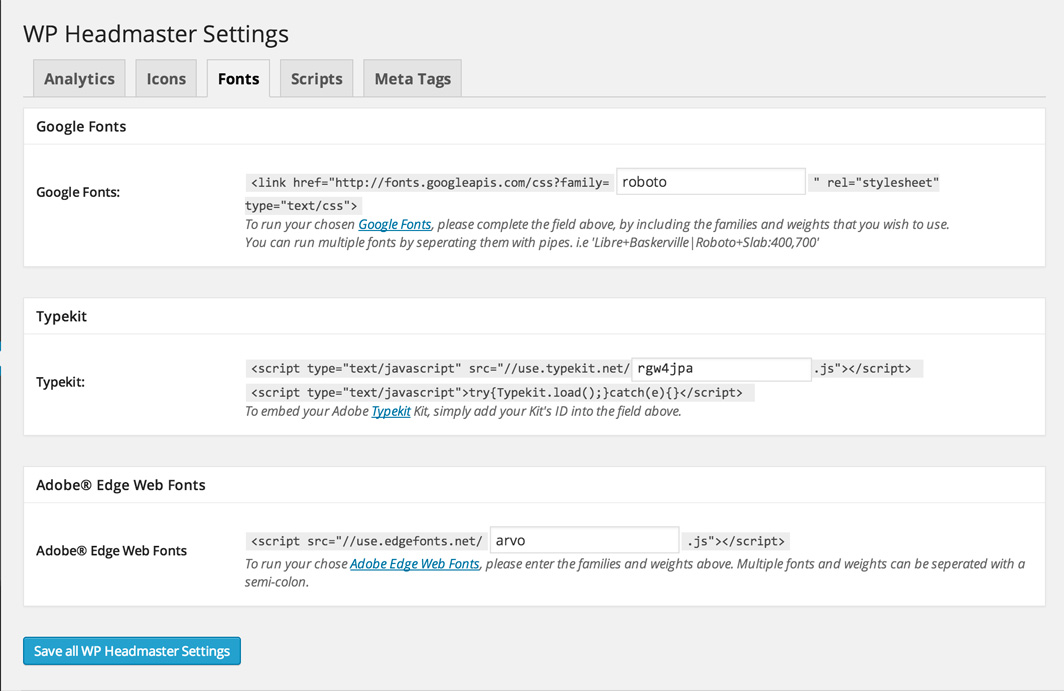
Task: Switch to the Analytics tab
Action: click(x=79, y=79)
